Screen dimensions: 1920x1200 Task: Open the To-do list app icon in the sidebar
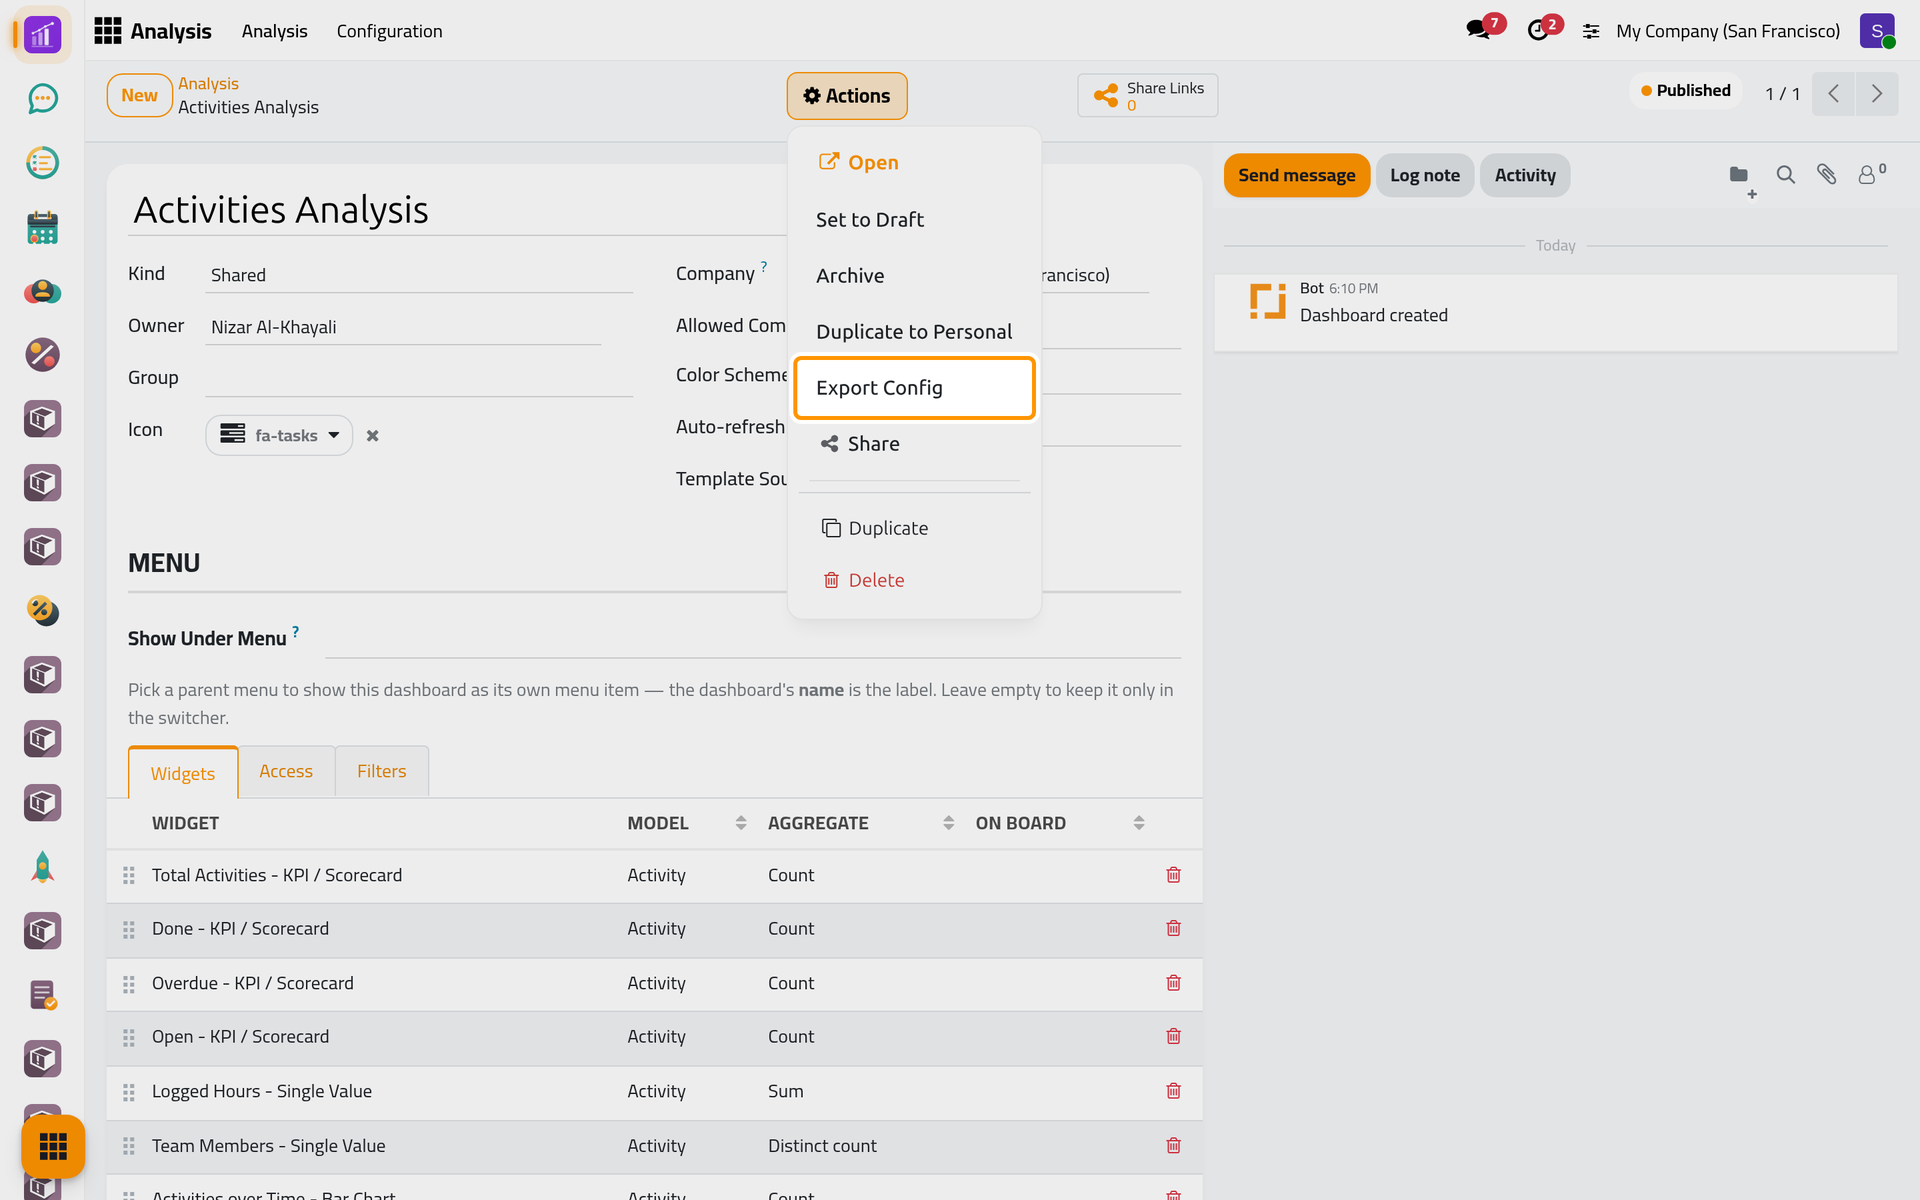click(42, 162)
